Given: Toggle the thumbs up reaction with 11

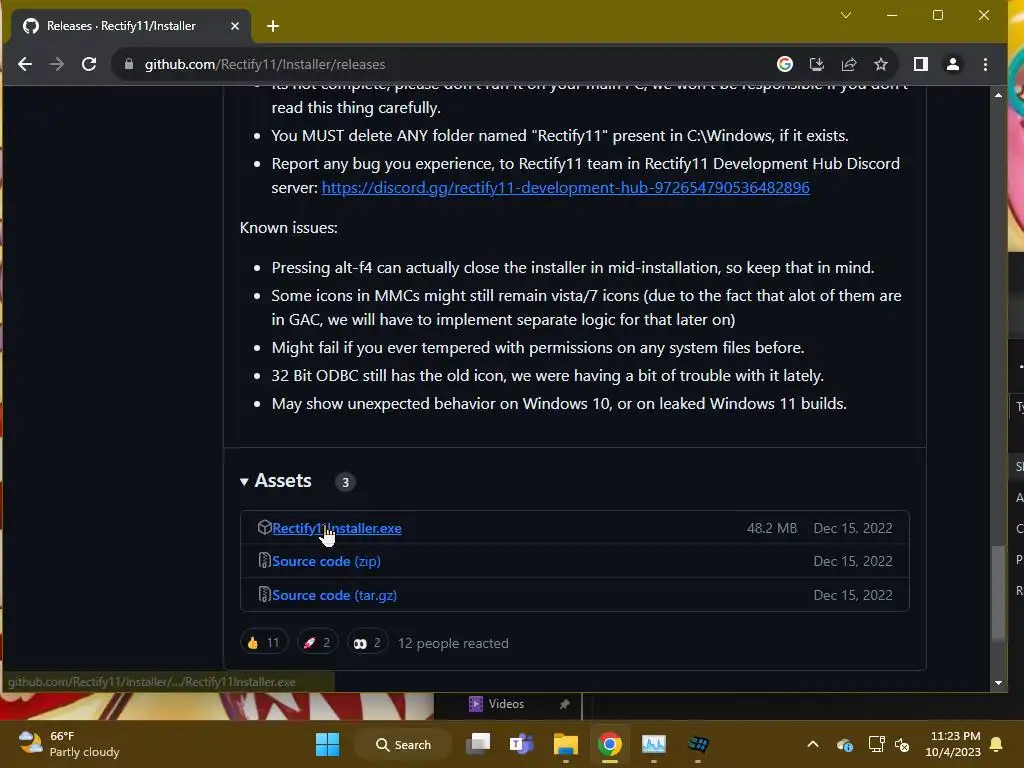Looking at the screenshot, I should pyautogui.click(x=264, y=643).
